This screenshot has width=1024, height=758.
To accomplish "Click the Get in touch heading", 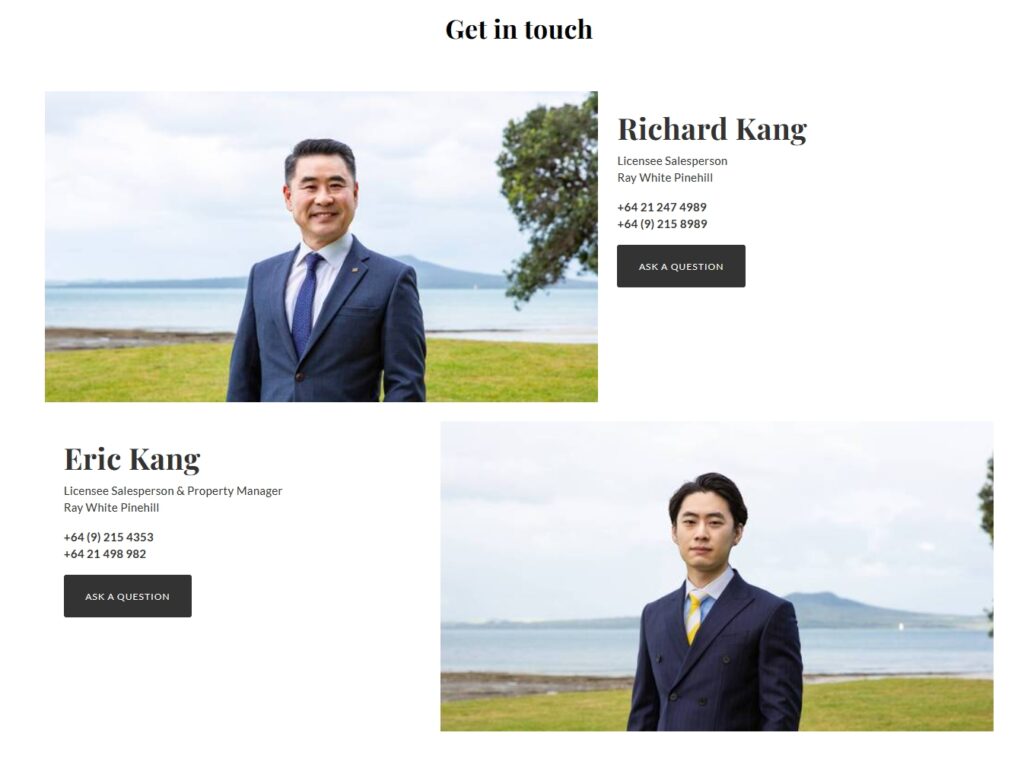I will pos(519,29).
